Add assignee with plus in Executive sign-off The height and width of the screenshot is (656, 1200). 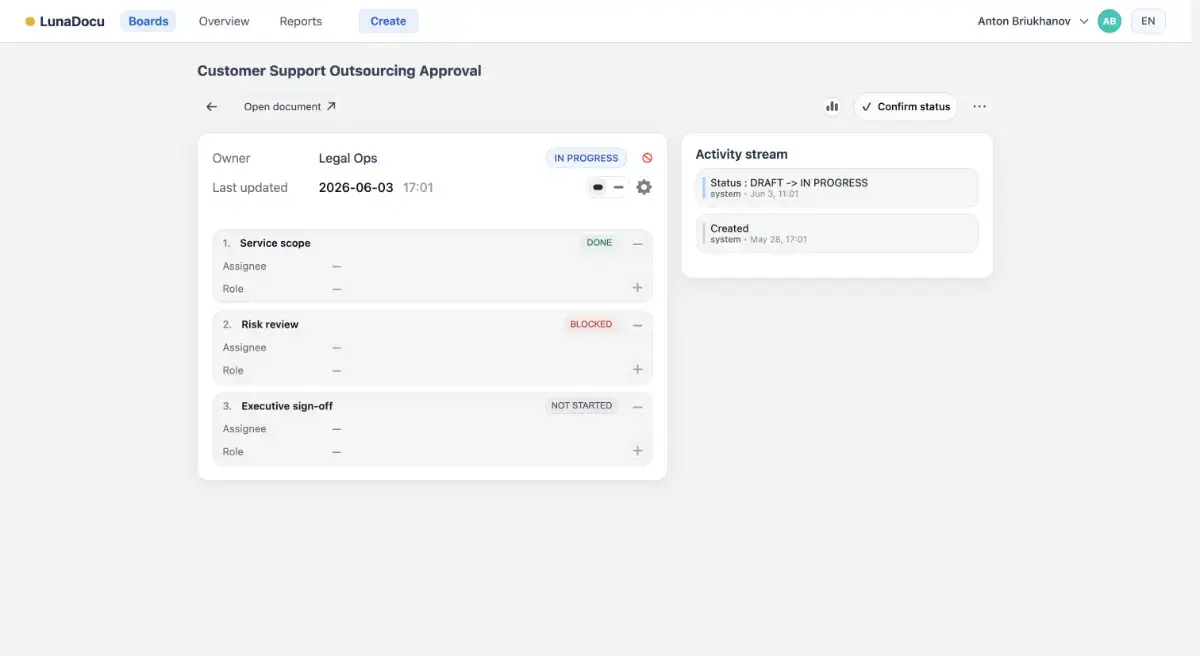click(637, 451)
